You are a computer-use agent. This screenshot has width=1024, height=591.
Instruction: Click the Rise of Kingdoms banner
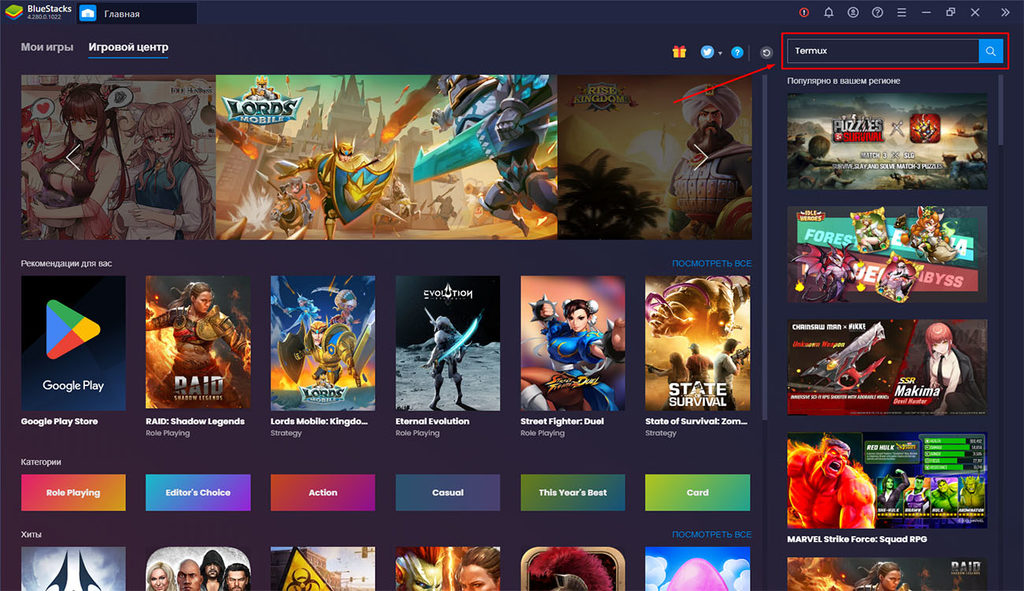654,157
